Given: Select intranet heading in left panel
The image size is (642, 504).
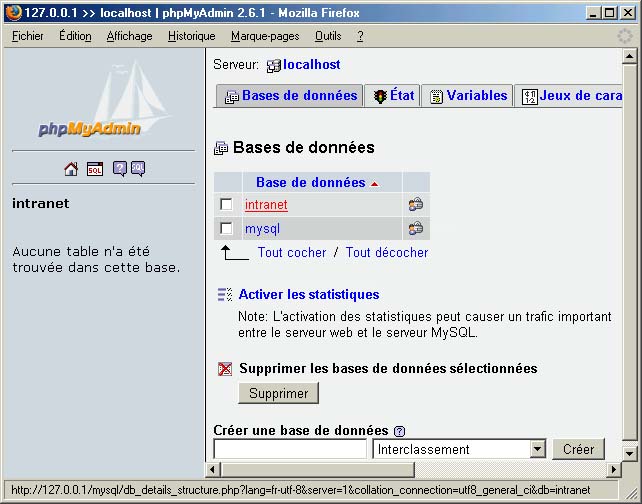Looking at the screenshot, I should coord(41,203).
